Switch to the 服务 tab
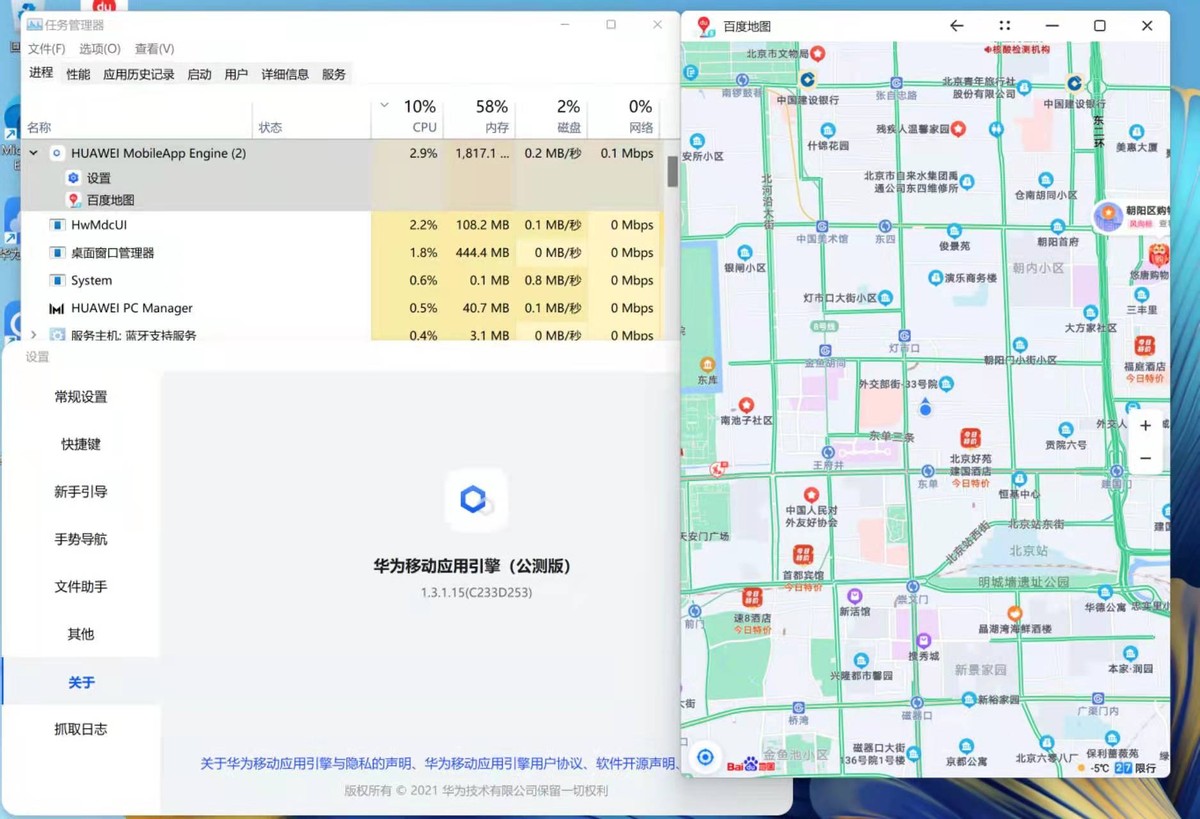Image resolution: width=1200 pixels, height=819 pixels. click(334, 74)
